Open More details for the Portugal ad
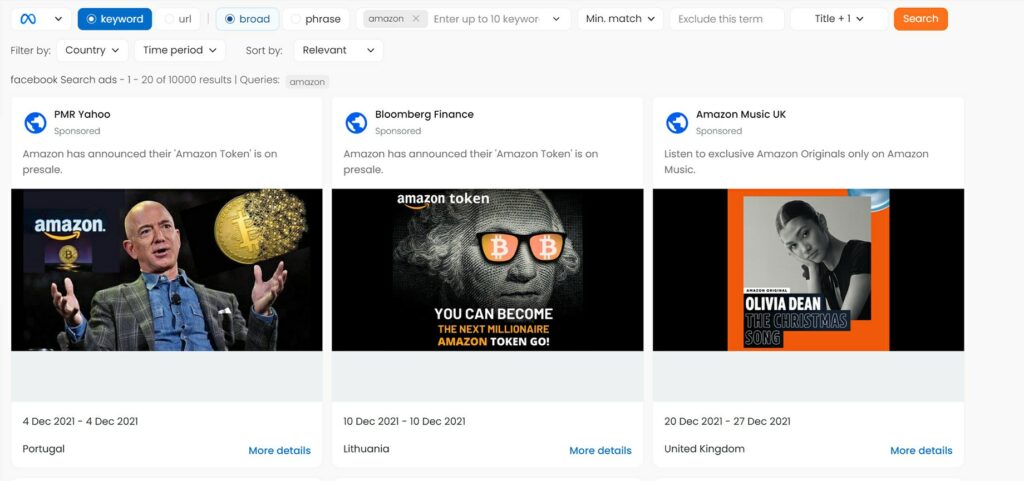1024x481 pixels. pos(280,450)
